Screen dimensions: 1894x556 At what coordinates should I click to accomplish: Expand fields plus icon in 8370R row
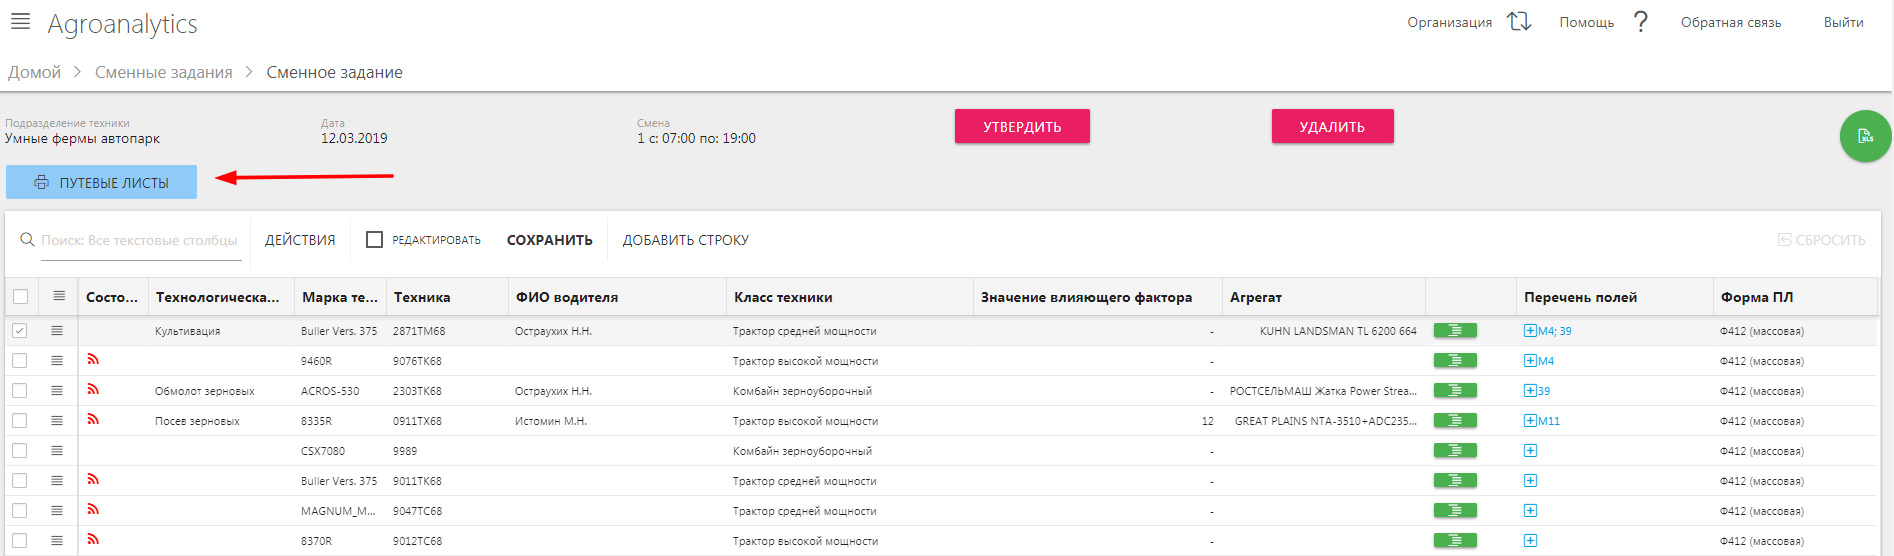(x=1530, y=541)
